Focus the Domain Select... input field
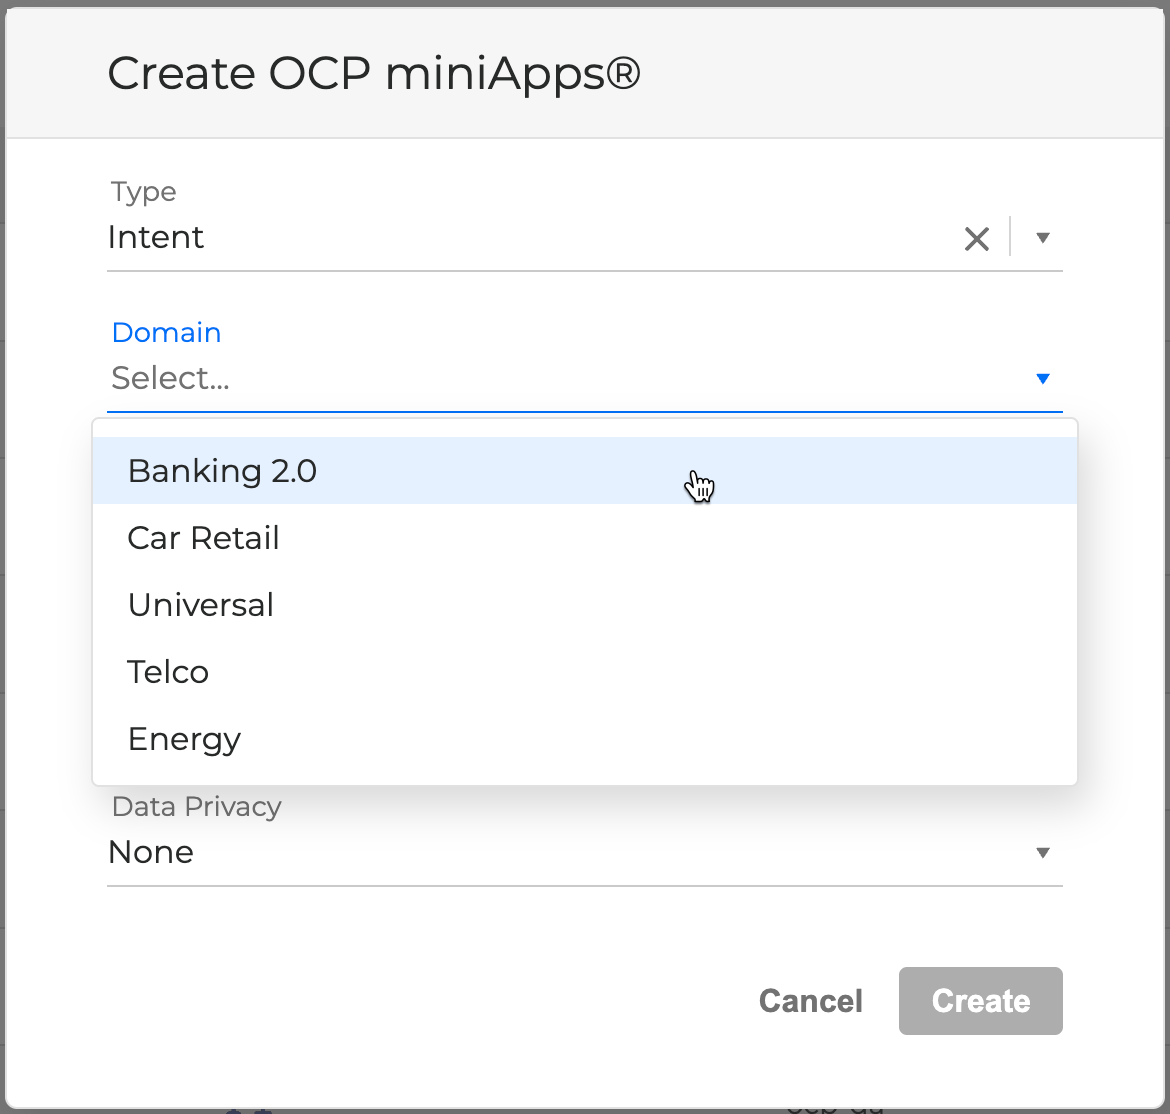 (x=500, y=379)
